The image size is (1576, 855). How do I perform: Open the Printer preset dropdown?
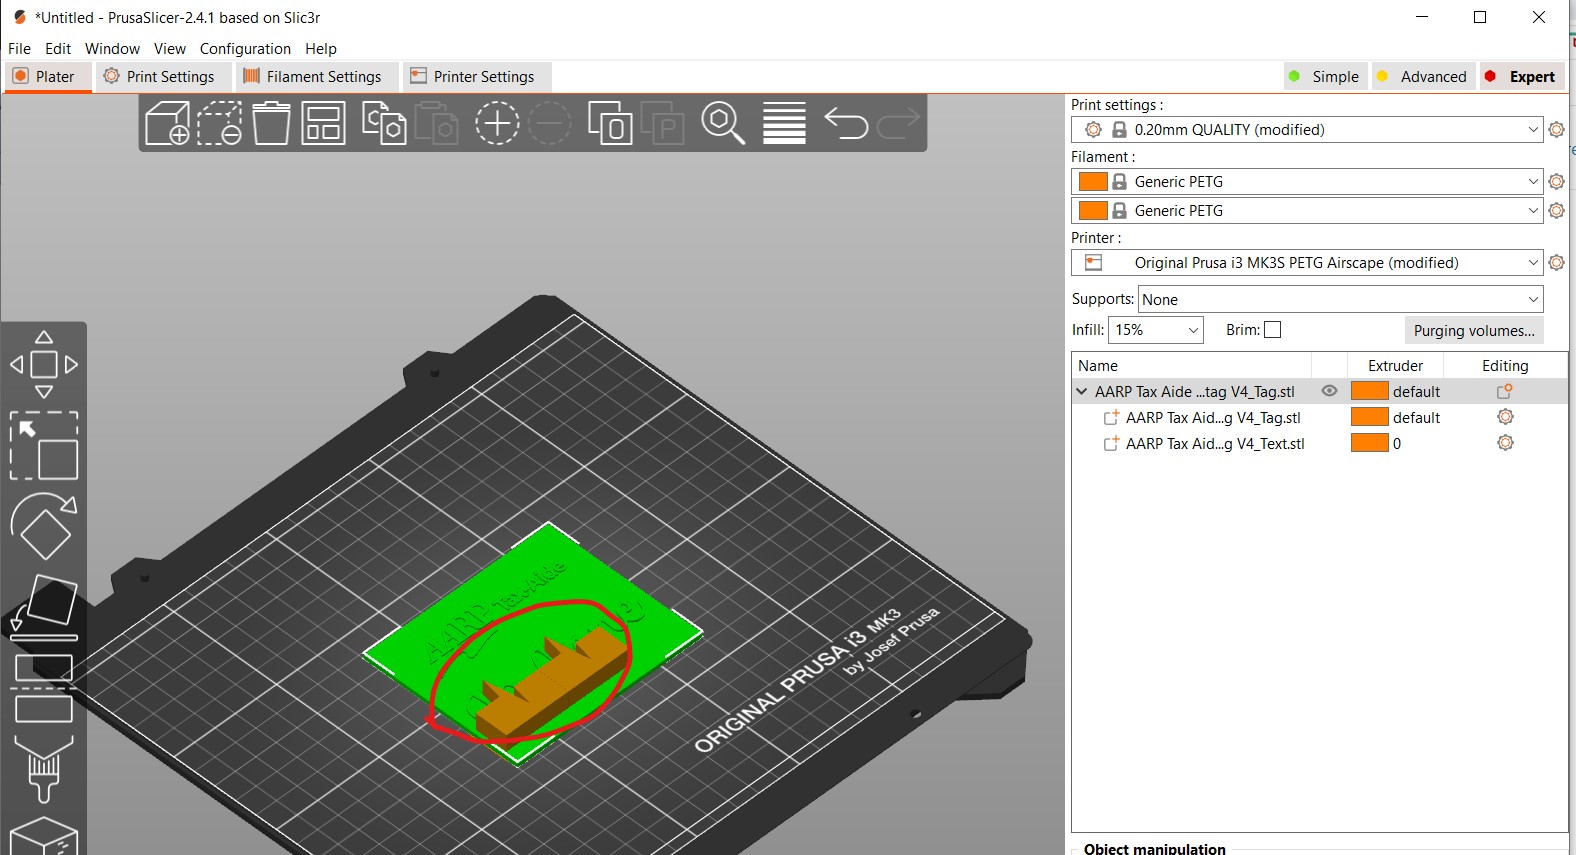point(1307,262)
